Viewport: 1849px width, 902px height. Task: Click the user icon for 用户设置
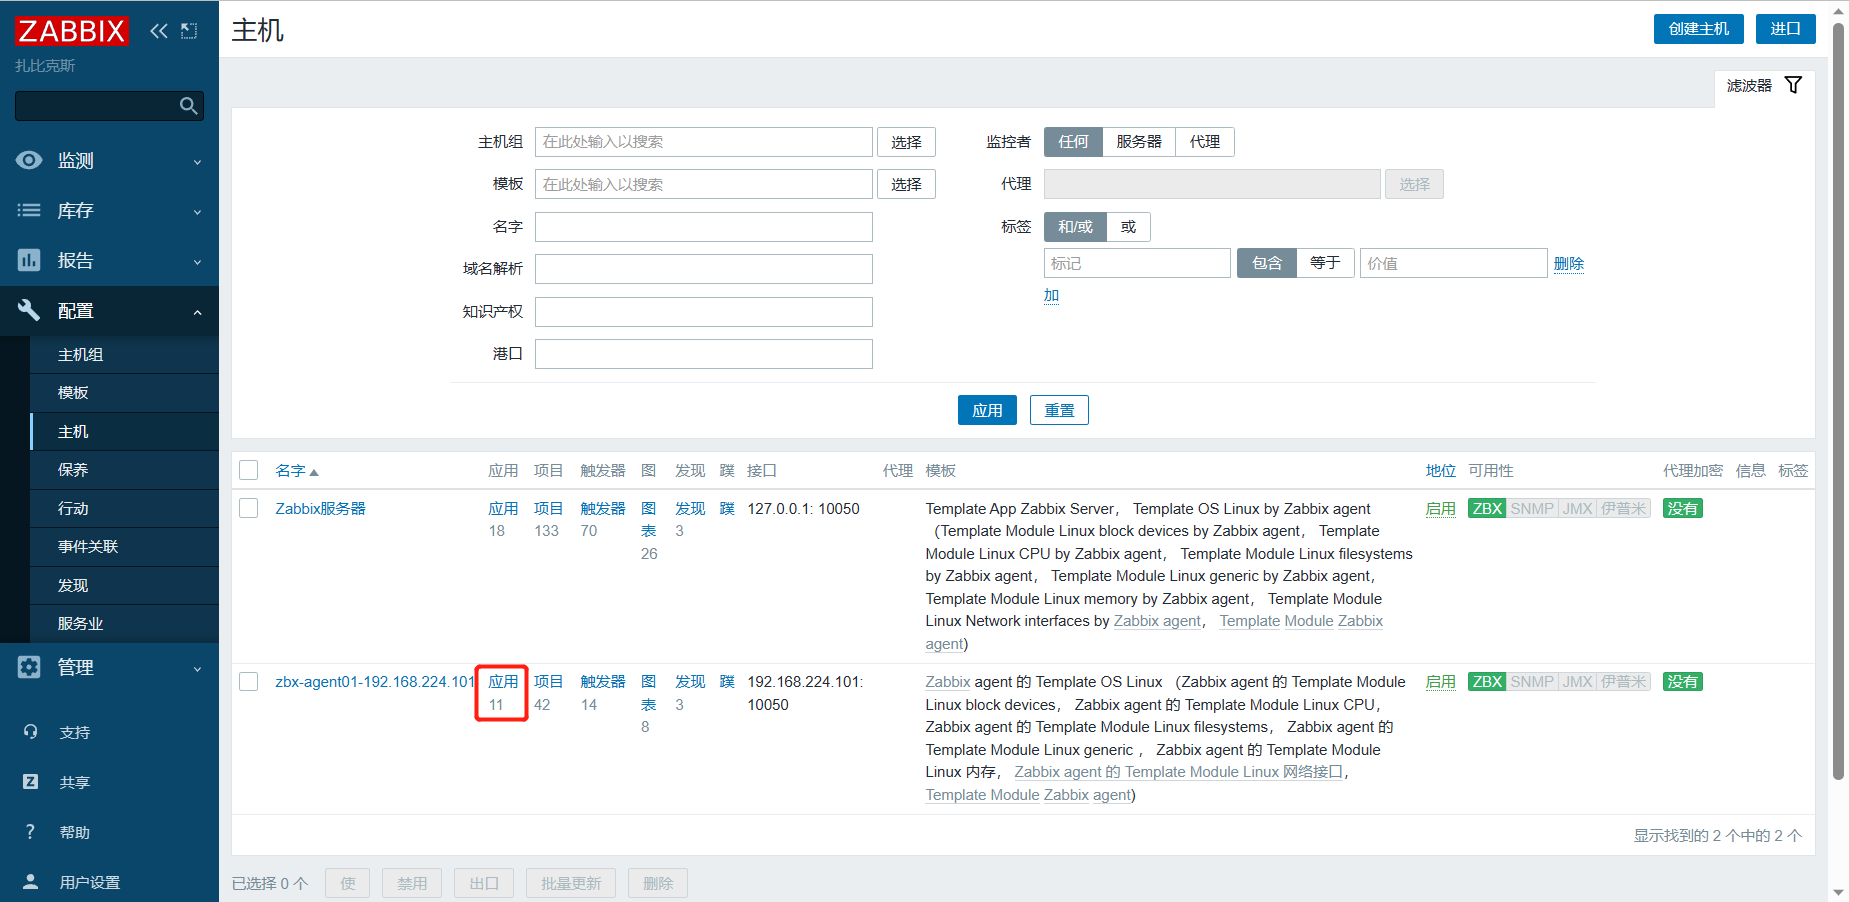pos(30,882)
